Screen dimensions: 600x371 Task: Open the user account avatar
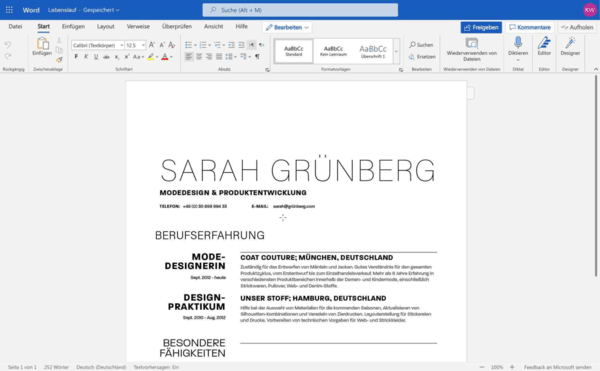[590, 10]
